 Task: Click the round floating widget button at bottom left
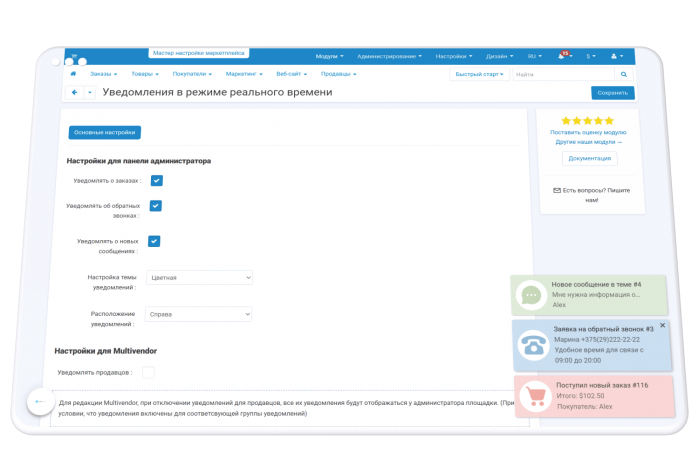tap(41, 401)
